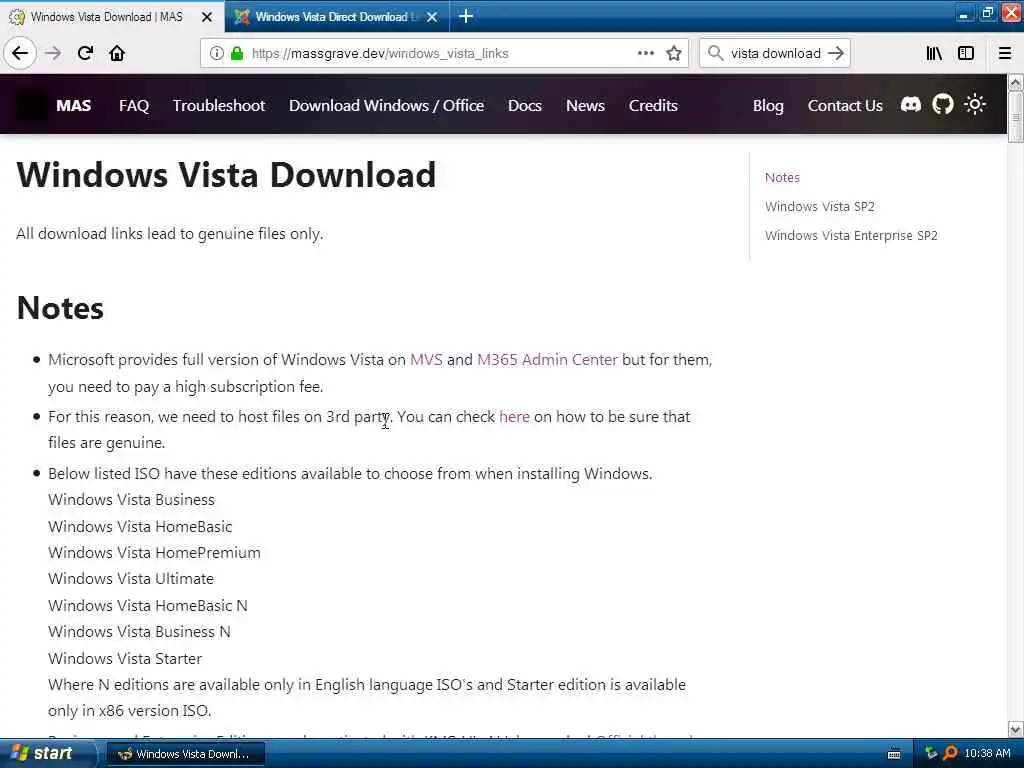Click the Windows Vista Ultimate line

pyautogui.click(x=131, y=579)
